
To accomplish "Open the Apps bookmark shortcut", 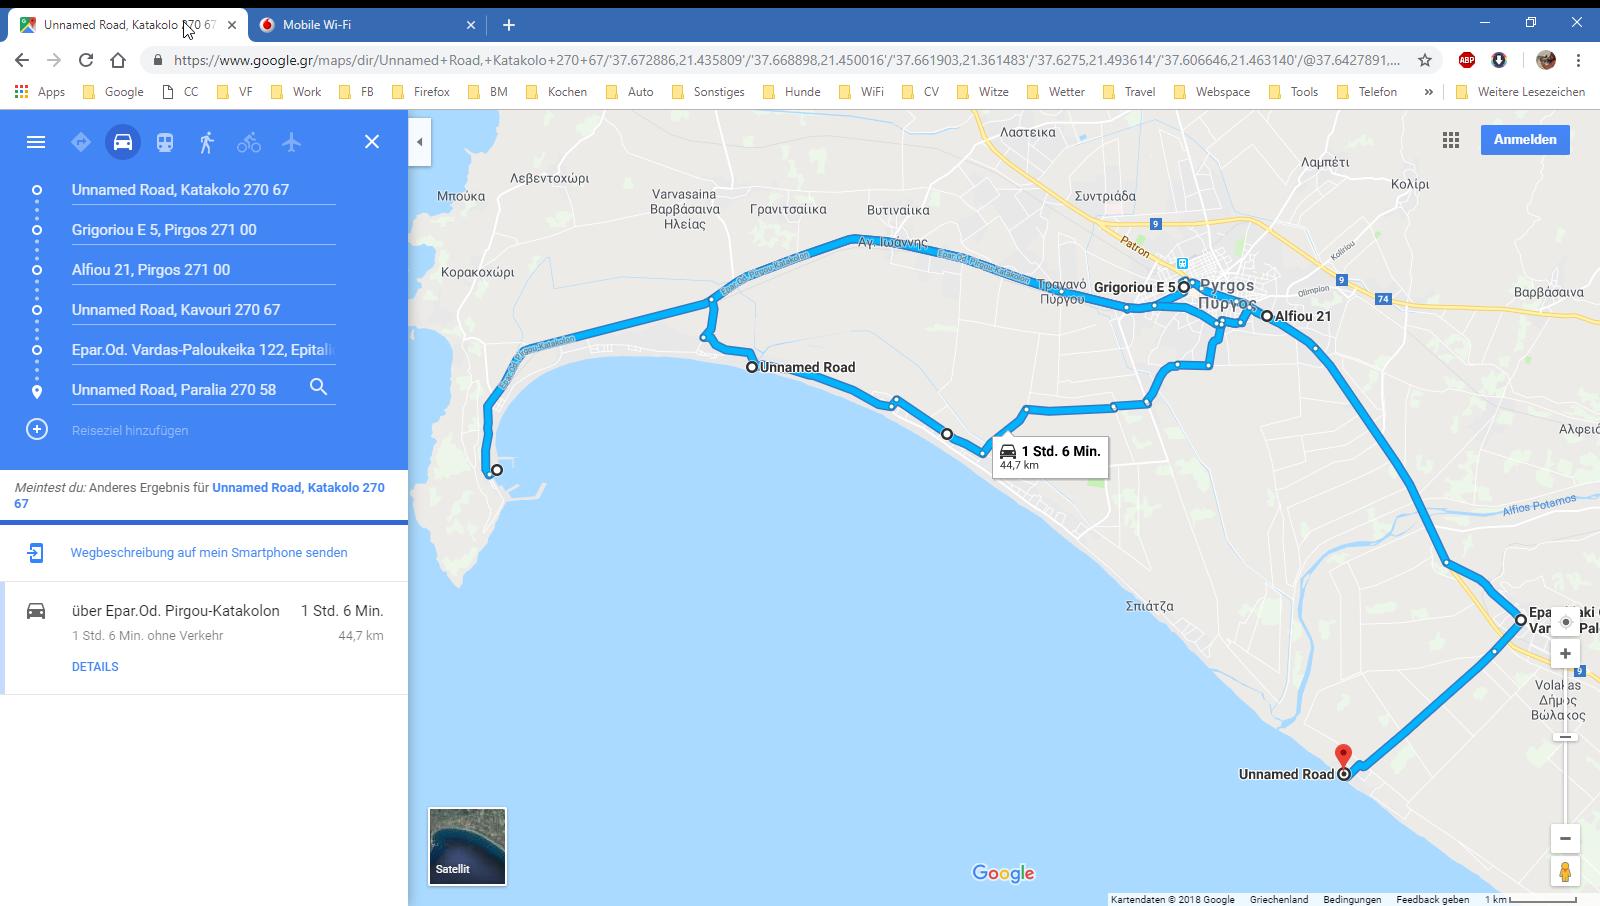I will 40,91.
